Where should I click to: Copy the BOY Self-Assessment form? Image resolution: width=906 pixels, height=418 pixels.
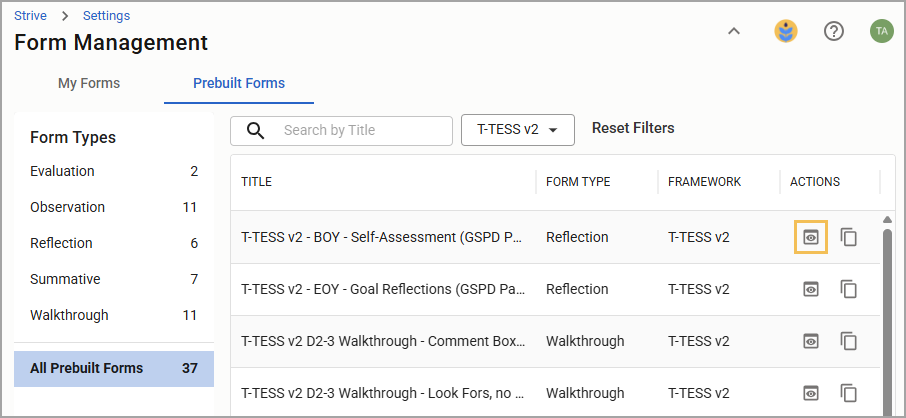(848, 237)
